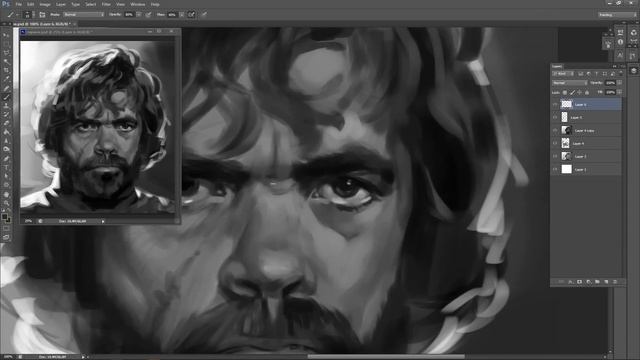Toggle visibility of Layer 4
Screen dimensions: 640x360
coord(555,143)
